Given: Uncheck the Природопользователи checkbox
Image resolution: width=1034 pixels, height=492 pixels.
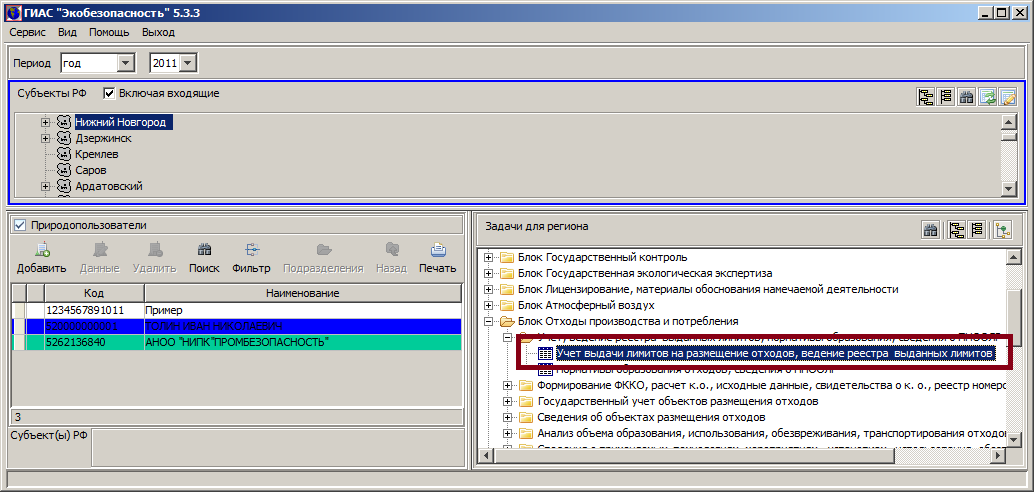Looking at the screenshot, I should click(20, 226).
